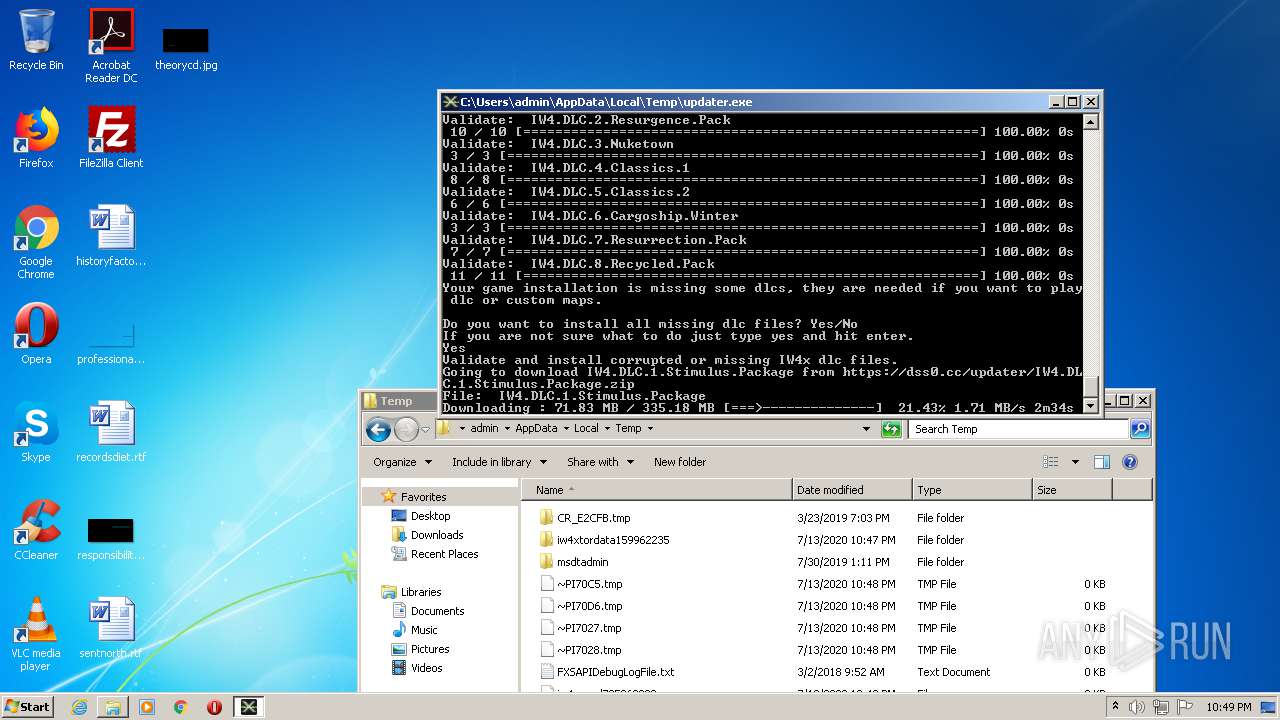The width and height of the screenshot is (1280, 720).
Task: Select the iw4xtordata159962235 folder
Action: [x=613, y=540]
